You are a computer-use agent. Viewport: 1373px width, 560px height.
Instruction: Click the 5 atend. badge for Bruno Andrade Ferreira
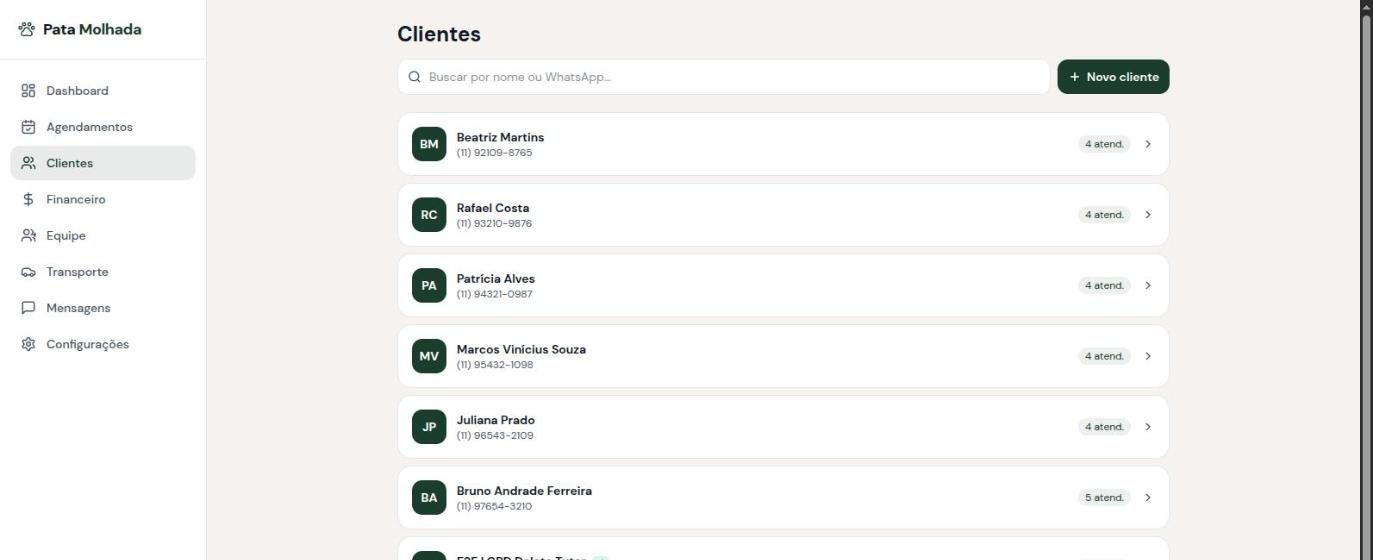1104,497
